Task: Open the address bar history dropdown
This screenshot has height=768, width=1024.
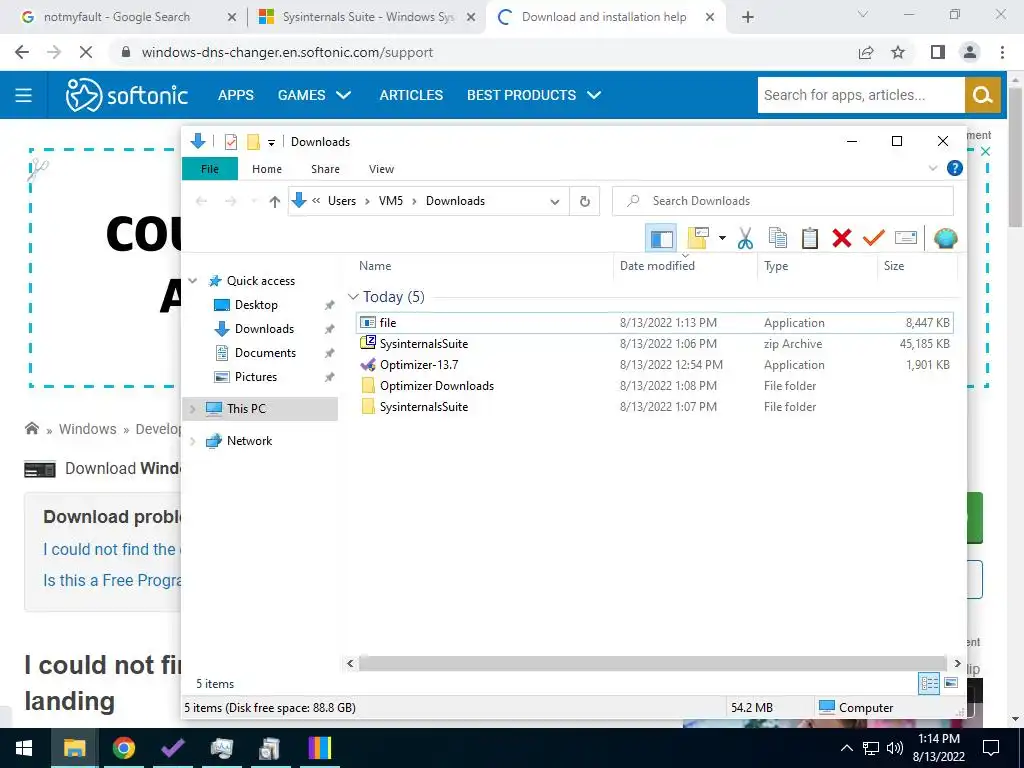Action: (554, 202)
